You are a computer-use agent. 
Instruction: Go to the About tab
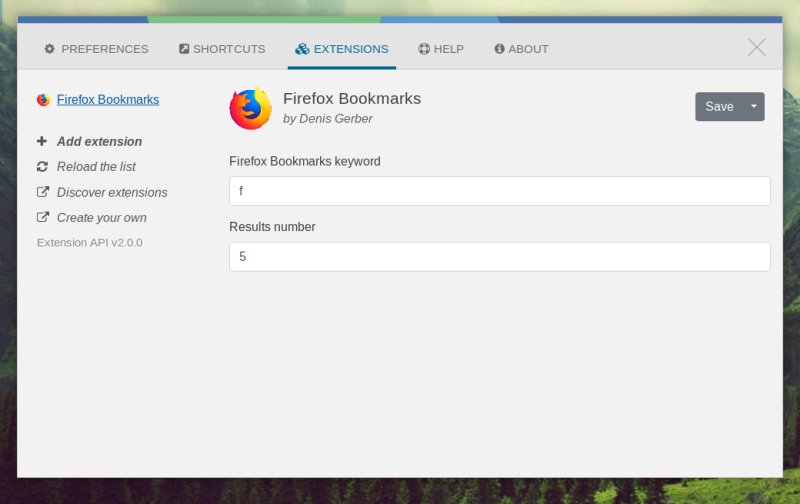tap(521, 49)
